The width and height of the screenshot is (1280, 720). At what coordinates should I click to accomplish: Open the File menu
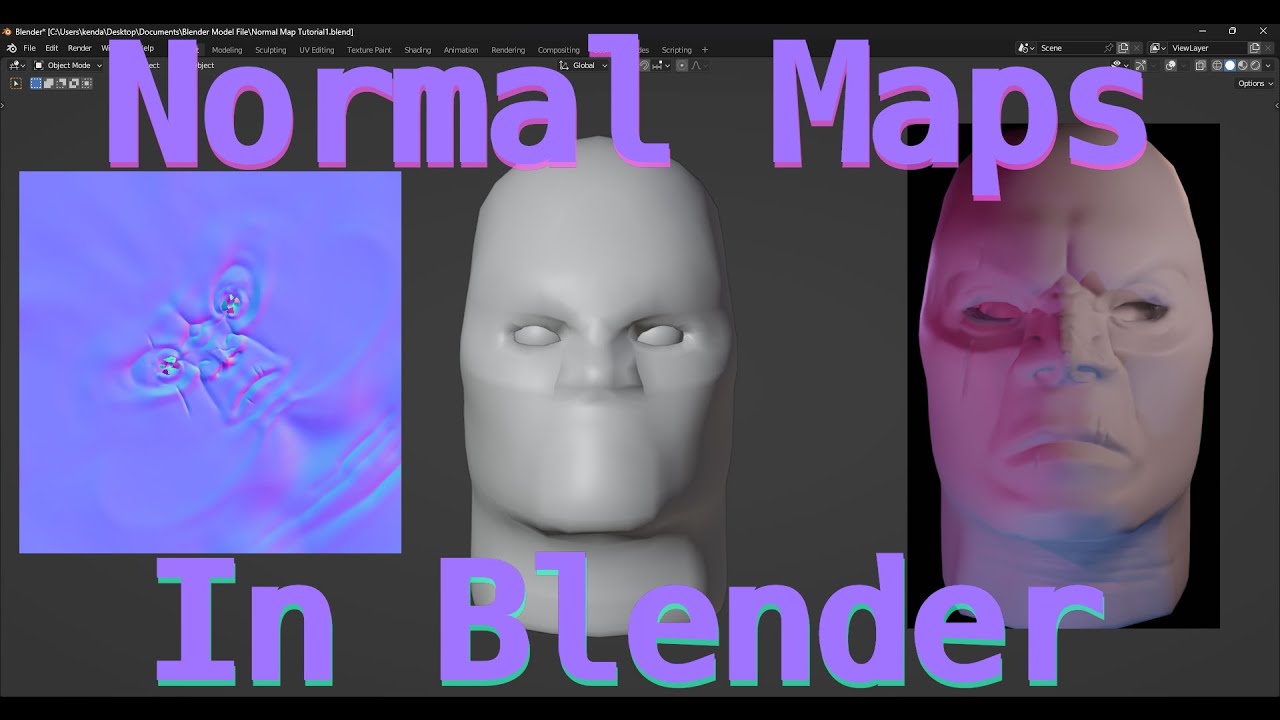(29, 48)
